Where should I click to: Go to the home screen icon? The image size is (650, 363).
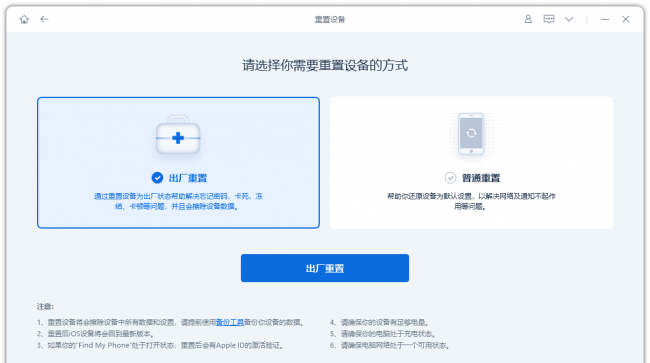pyautogui.click(x=24, y=19)
